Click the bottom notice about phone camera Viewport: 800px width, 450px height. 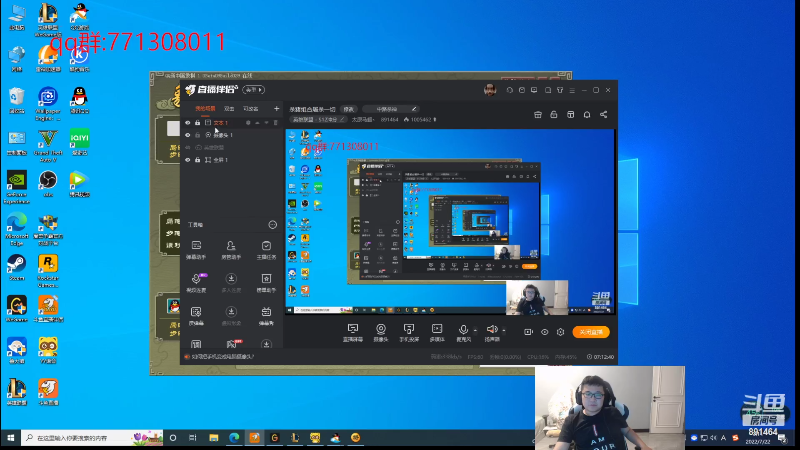219,357
